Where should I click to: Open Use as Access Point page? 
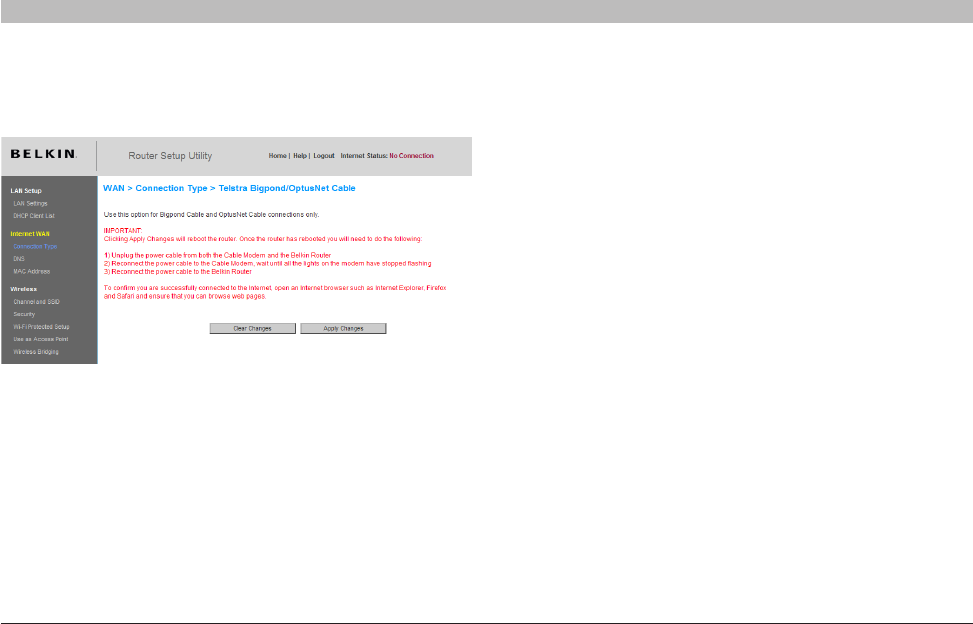[x=41, y=339]
